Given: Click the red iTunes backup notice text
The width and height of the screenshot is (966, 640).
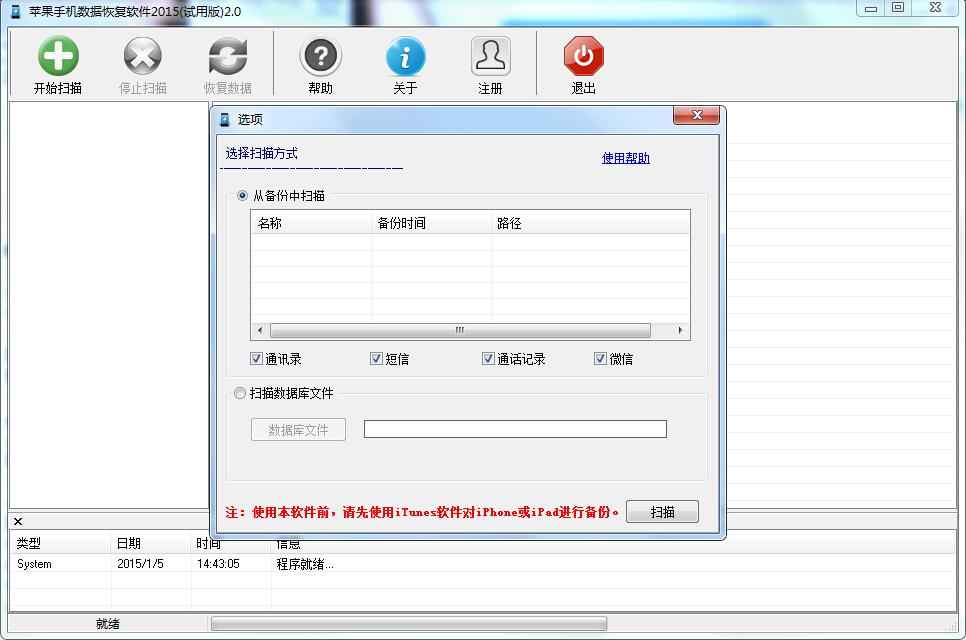Looking at the screenshot, I should click(422, 512).
